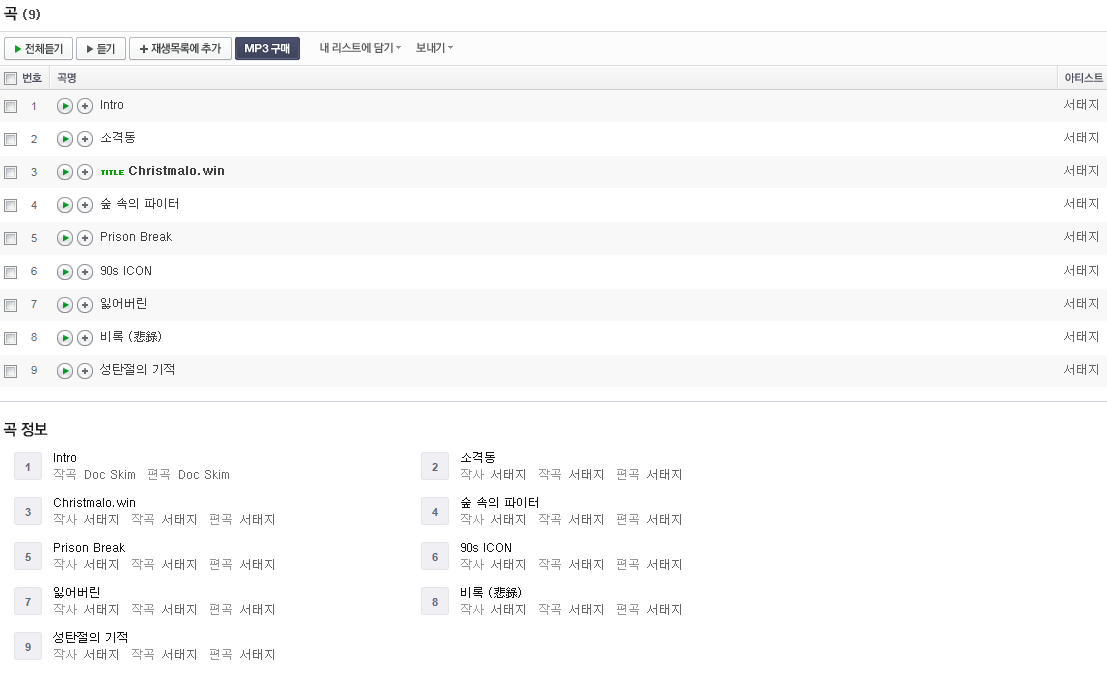The height and width of the screenshot is (683, 1107).
Task: Play the Intro track
Action: [64, 106]
